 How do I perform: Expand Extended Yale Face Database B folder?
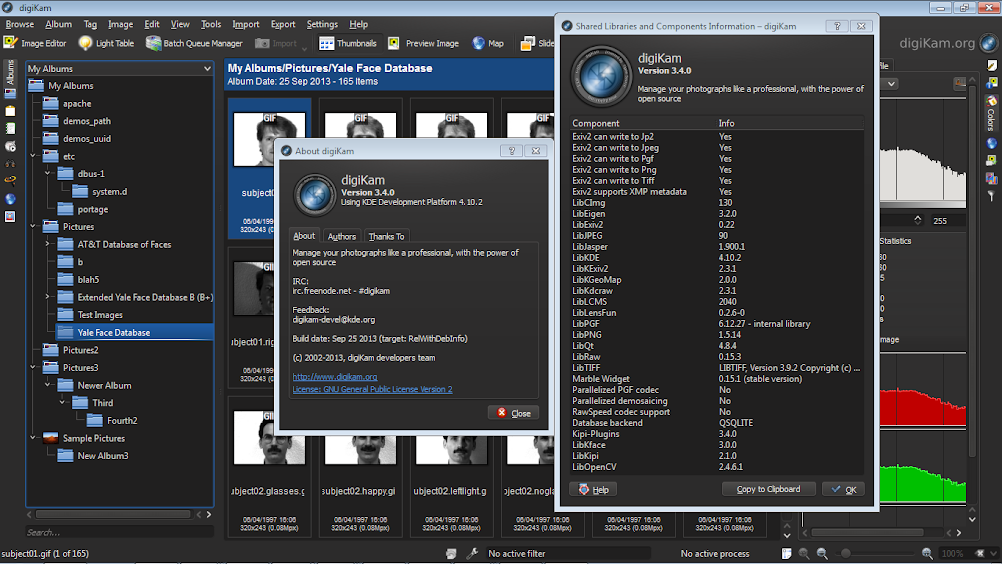[x=48, y=297]
